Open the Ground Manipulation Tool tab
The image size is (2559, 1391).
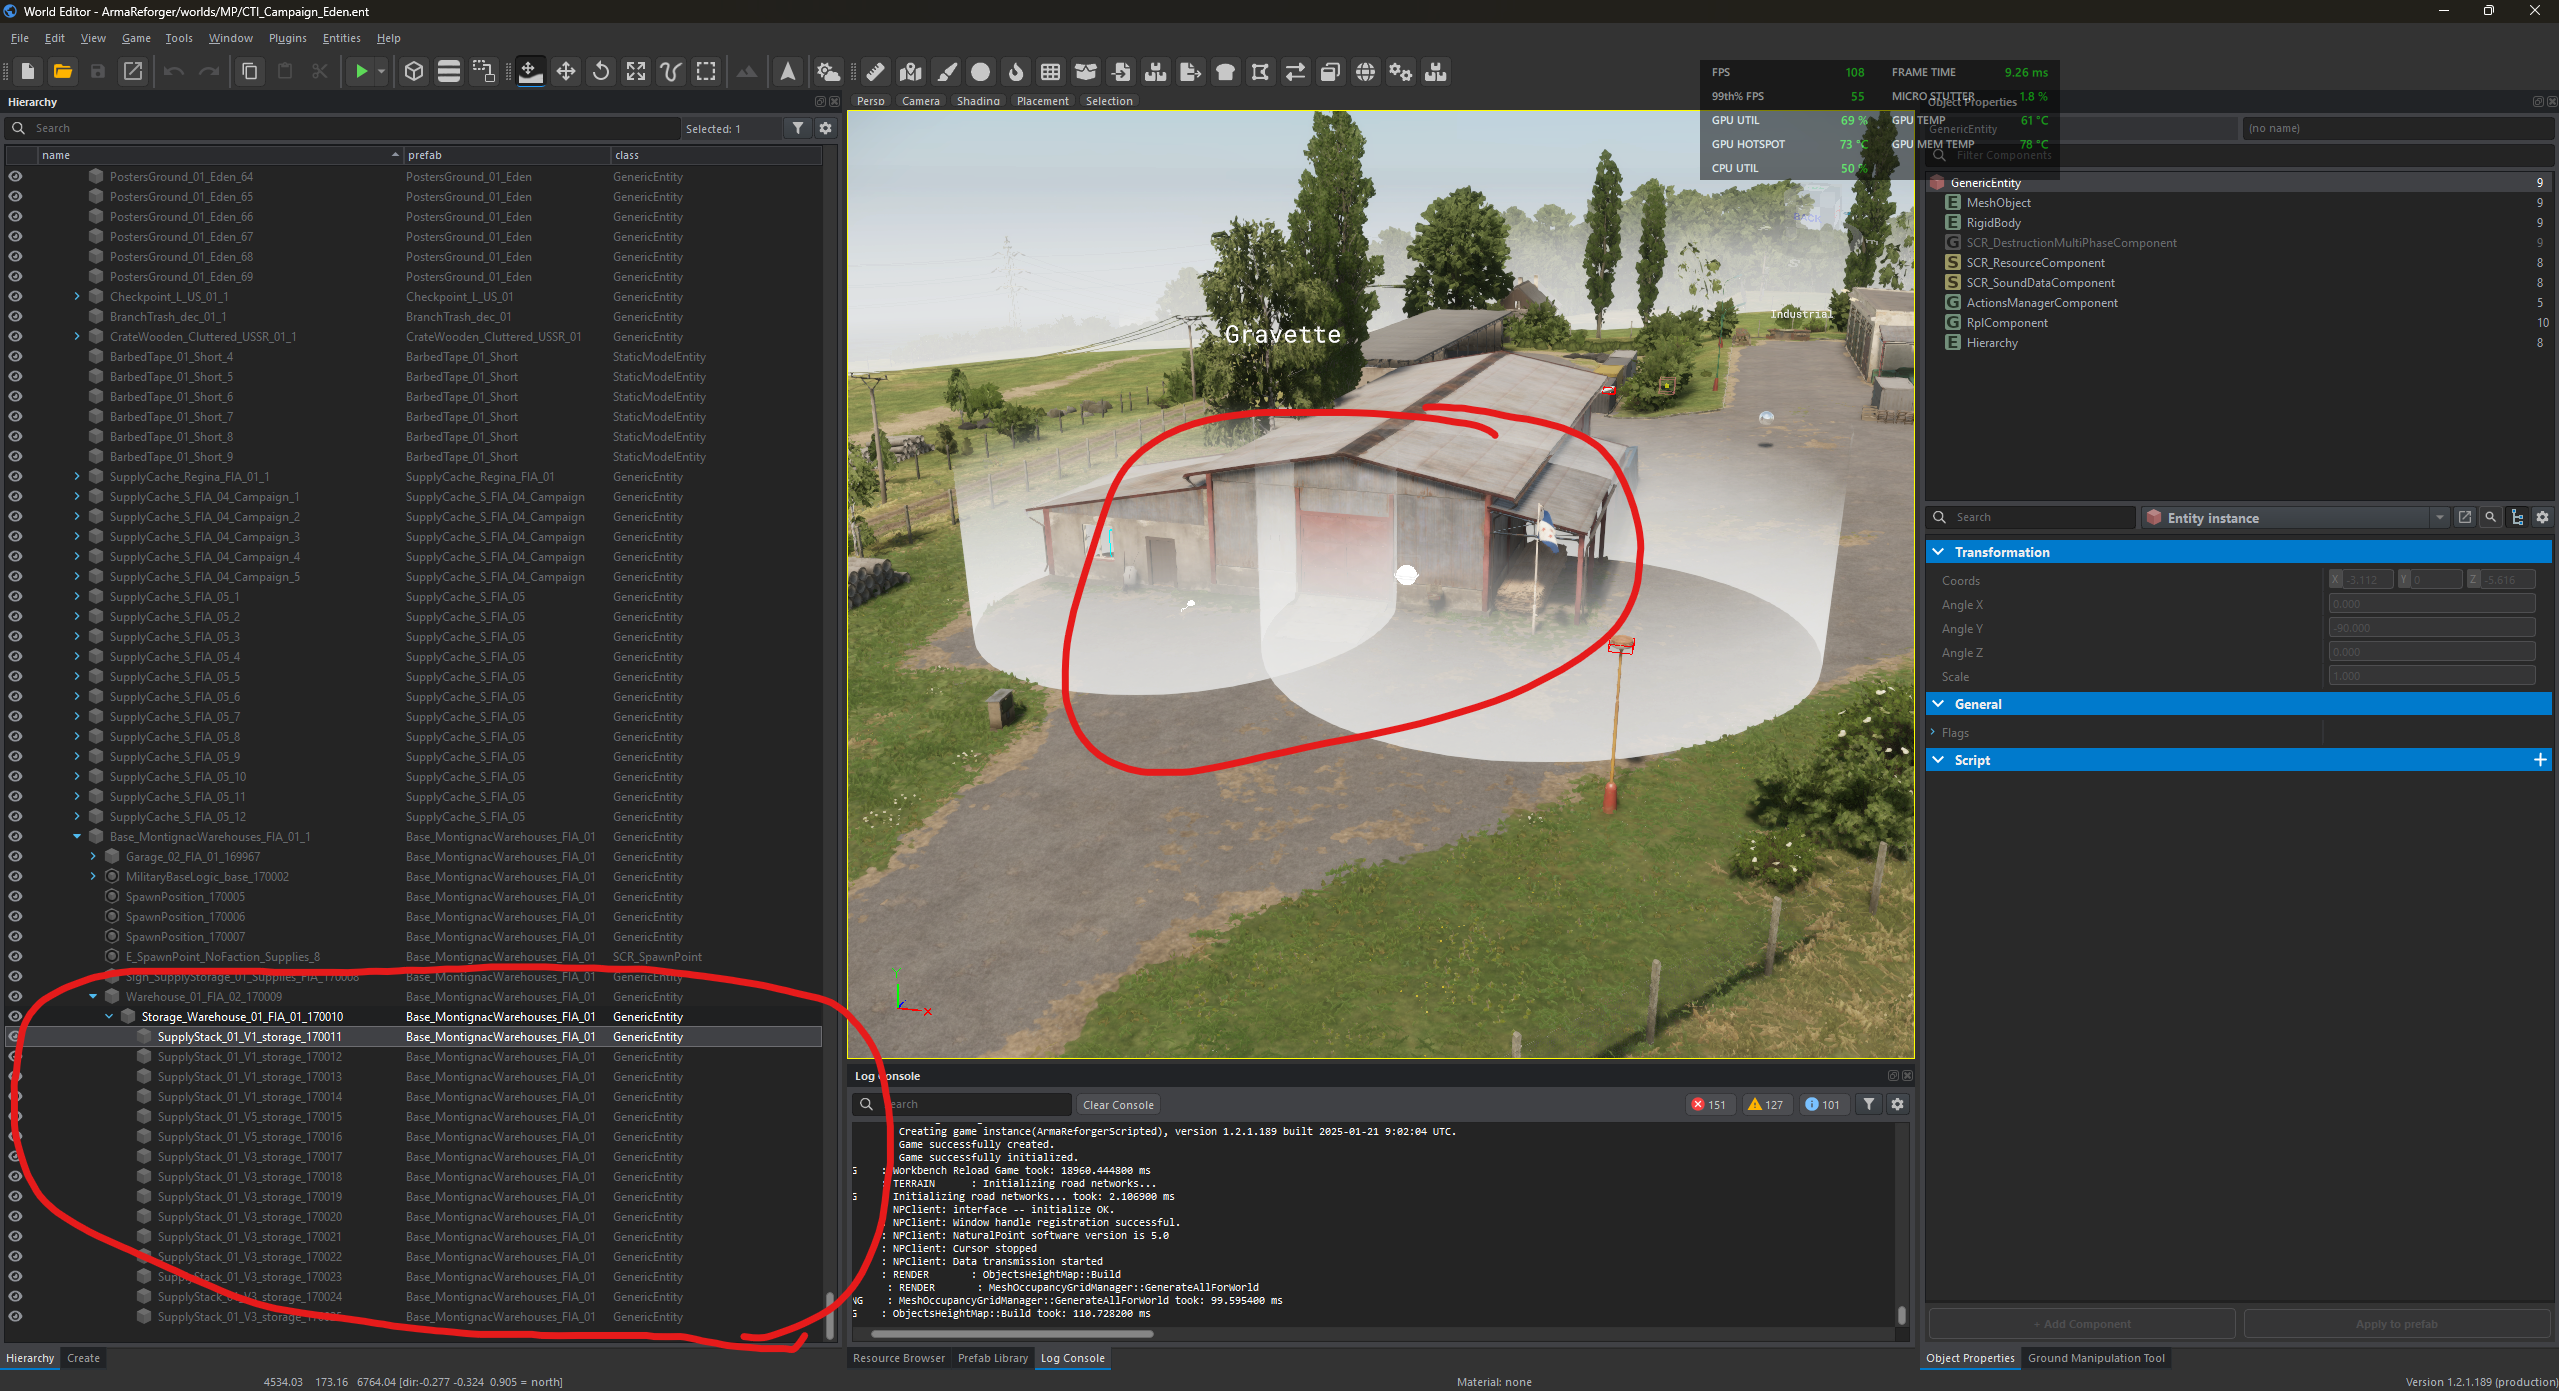2096,1358
